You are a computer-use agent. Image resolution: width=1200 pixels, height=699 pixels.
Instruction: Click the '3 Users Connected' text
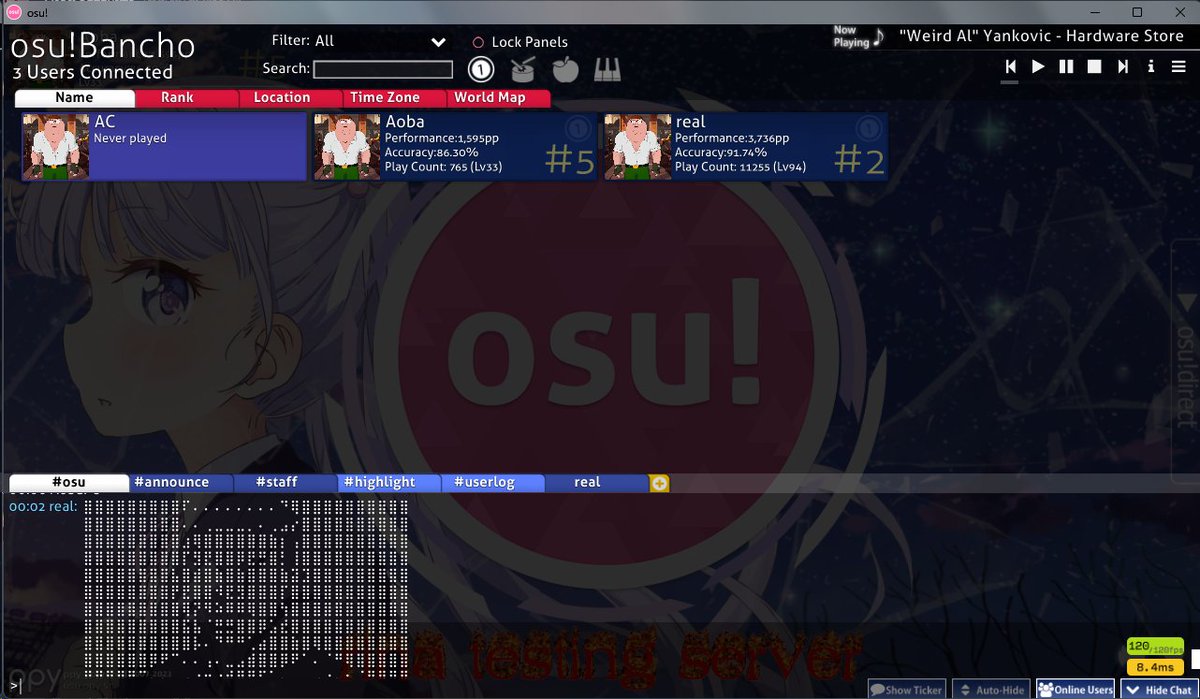click(92, 72)
